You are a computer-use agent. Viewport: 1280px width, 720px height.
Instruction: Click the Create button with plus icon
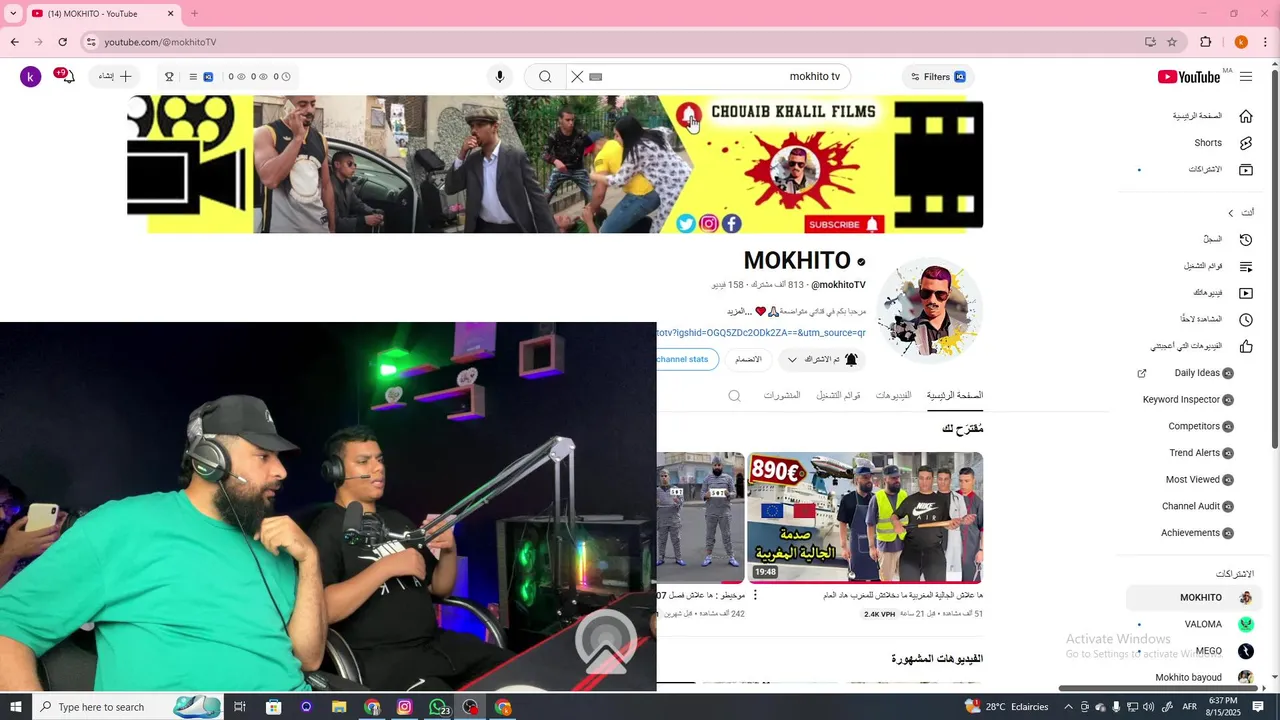tap(116, 77)
